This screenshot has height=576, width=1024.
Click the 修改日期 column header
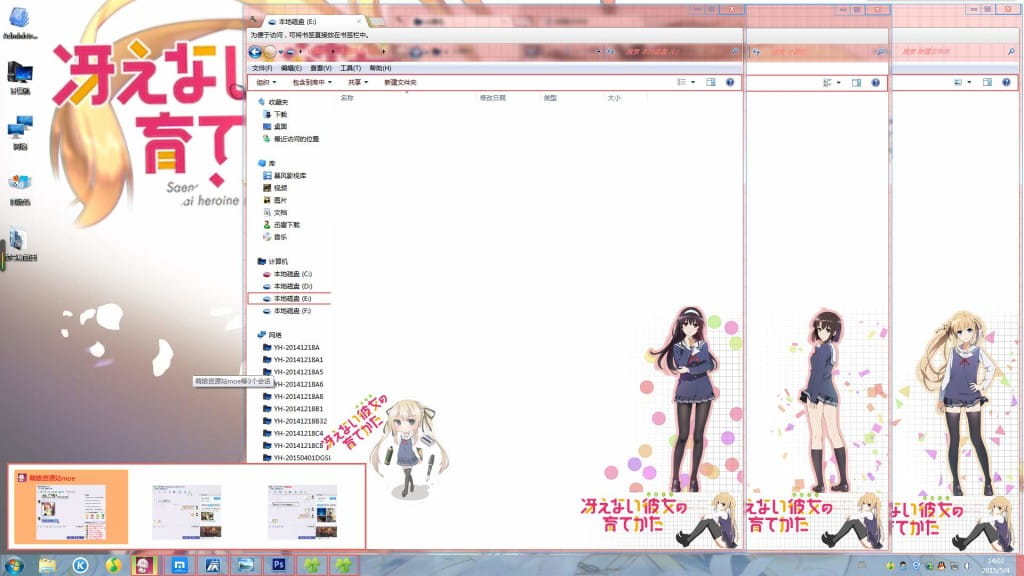tap(492, 98)
